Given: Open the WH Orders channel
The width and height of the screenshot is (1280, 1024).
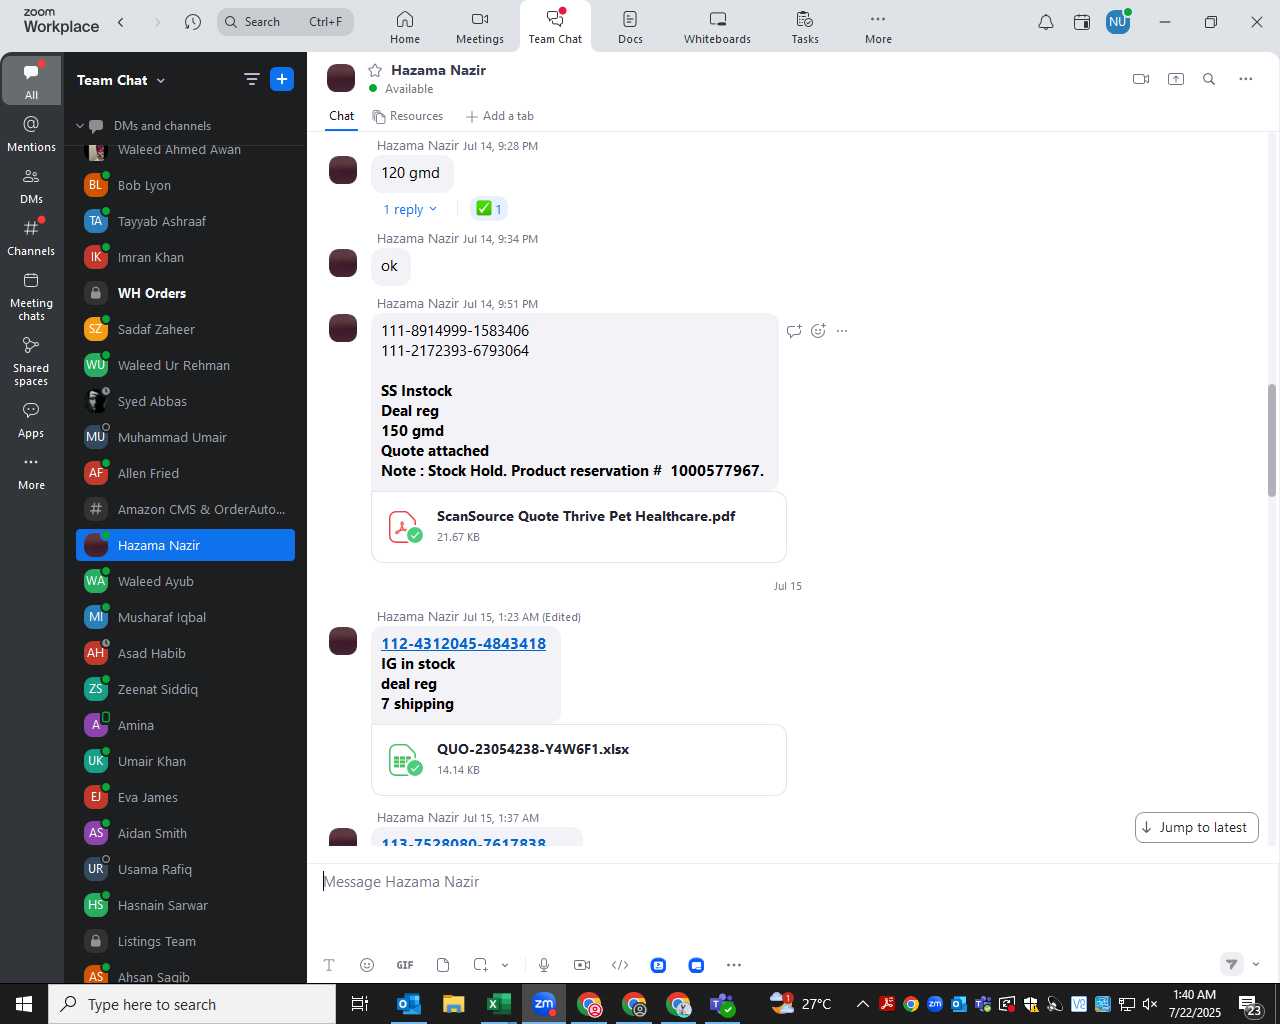Looking at the screenshot, I should (x=186, y=293).
